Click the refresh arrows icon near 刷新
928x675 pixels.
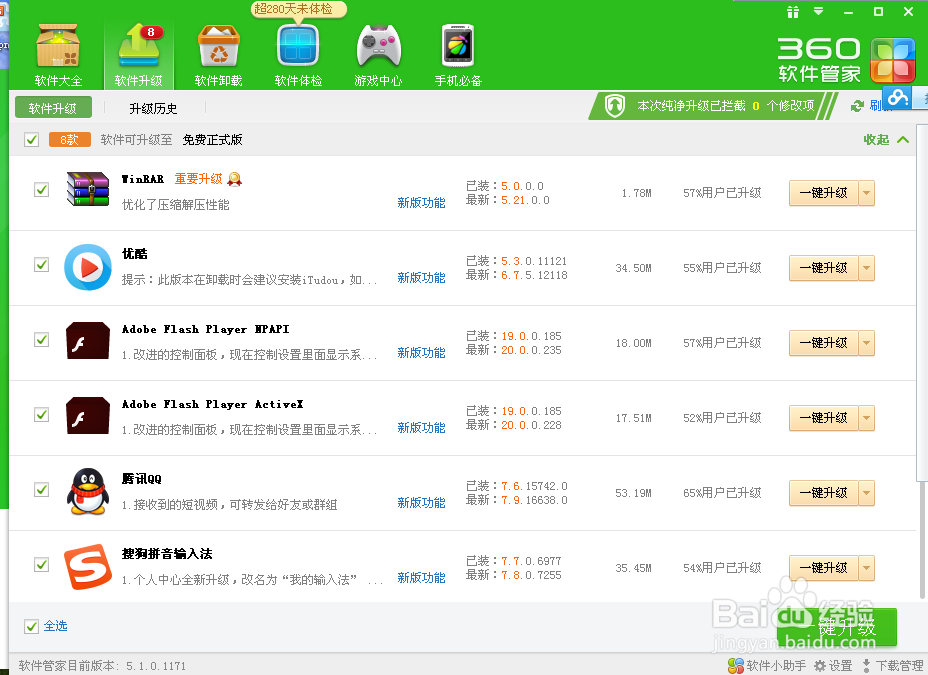tap(857, 106)
